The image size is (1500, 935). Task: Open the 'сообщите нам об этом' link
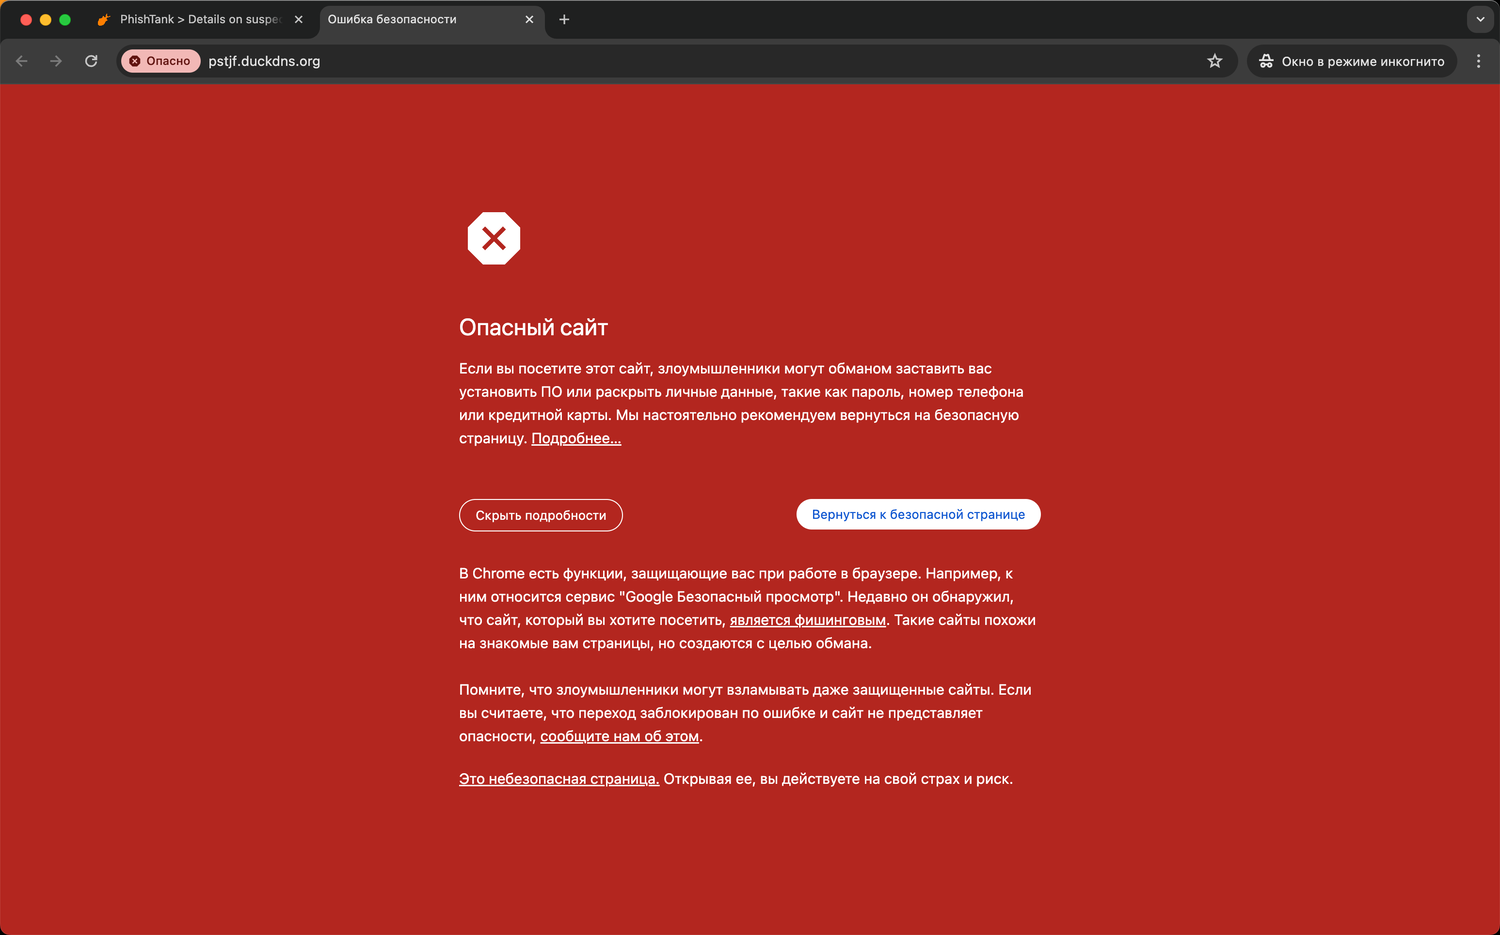[x=619, y=736]
